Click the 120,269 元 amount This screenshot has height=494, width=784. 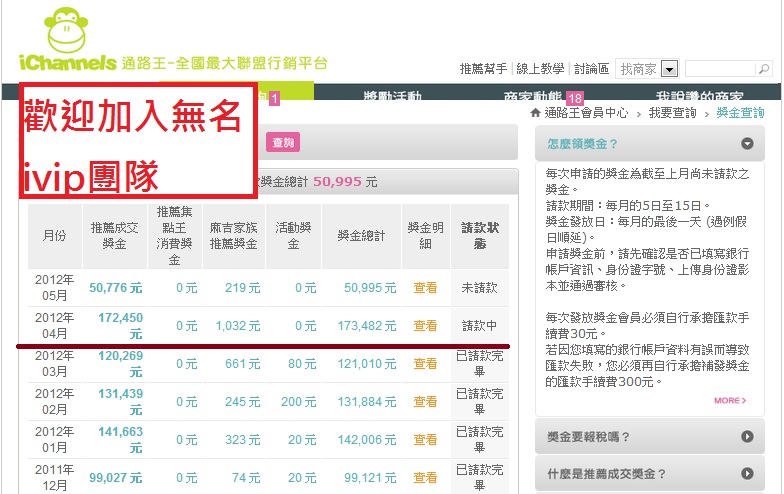(x=120, y=364)
